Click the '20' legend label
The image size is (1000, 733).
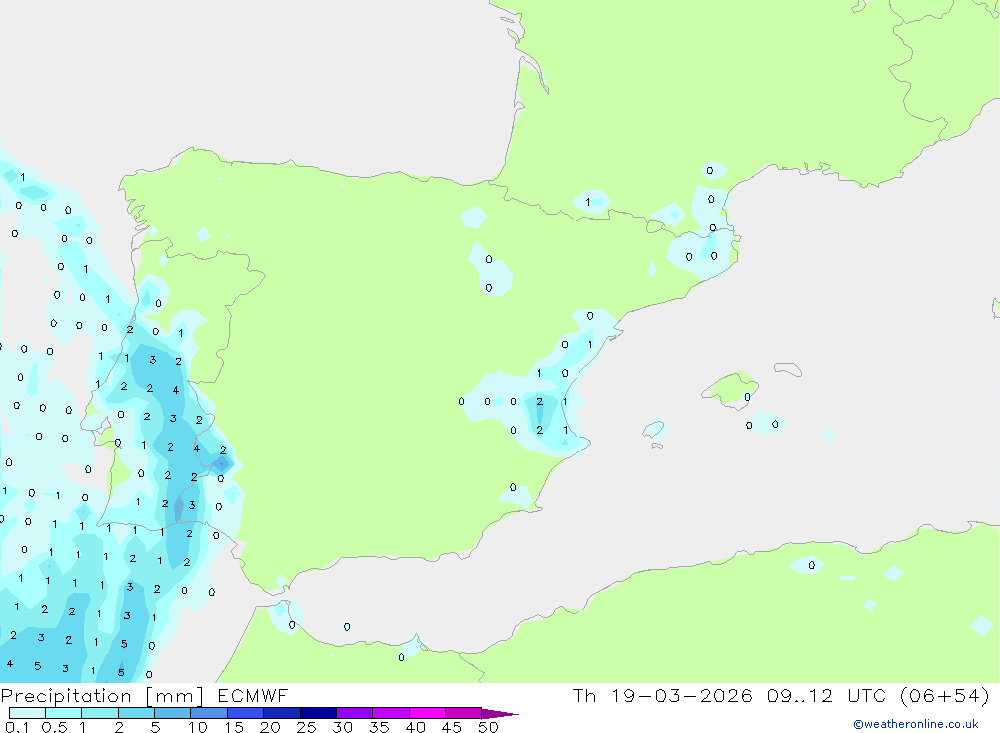pyautogui.click(x=270, y=727)
